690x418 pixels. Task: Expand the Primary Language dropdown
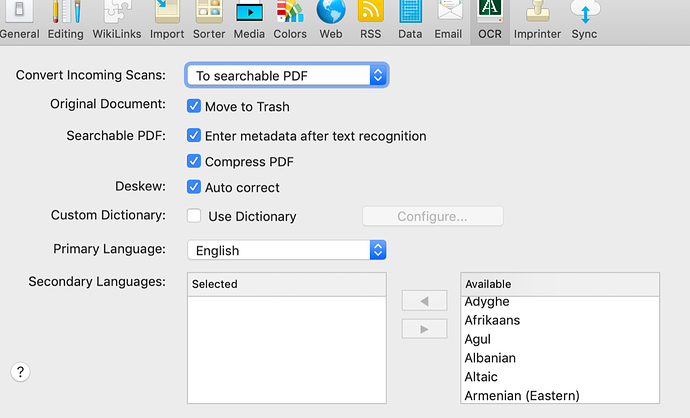287,250
